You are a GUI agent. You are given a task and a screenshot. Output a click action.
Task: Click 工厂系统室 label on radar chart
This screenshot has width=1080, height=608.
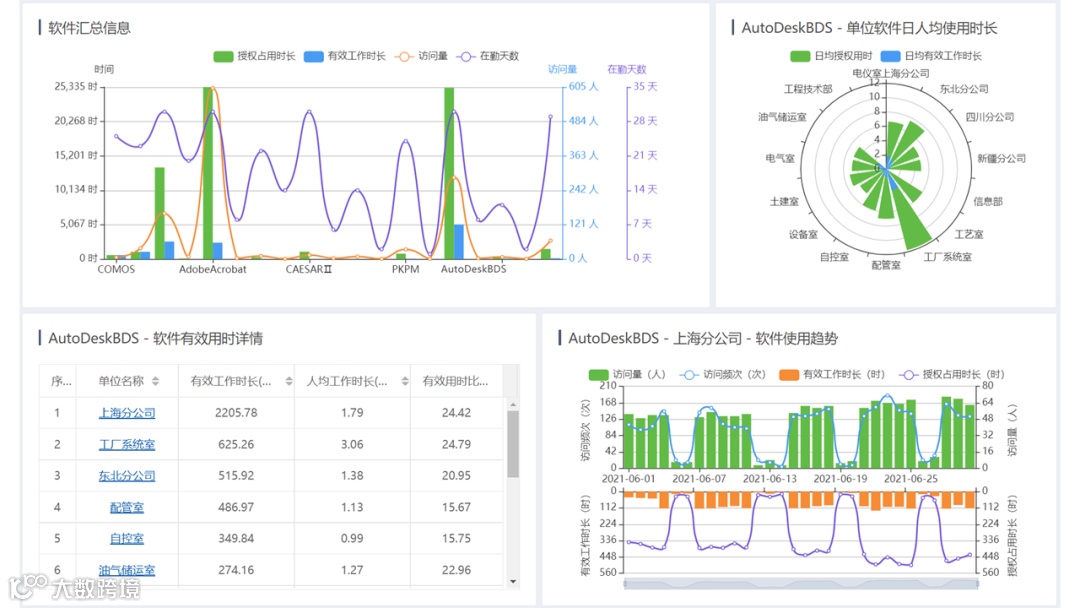pyautogui.click(x=948, y=257)
